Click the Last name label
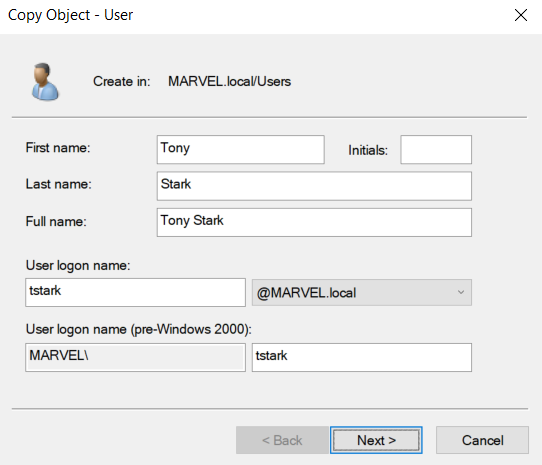This screenshot has height=465, width=542. click(x=58, y=184)
